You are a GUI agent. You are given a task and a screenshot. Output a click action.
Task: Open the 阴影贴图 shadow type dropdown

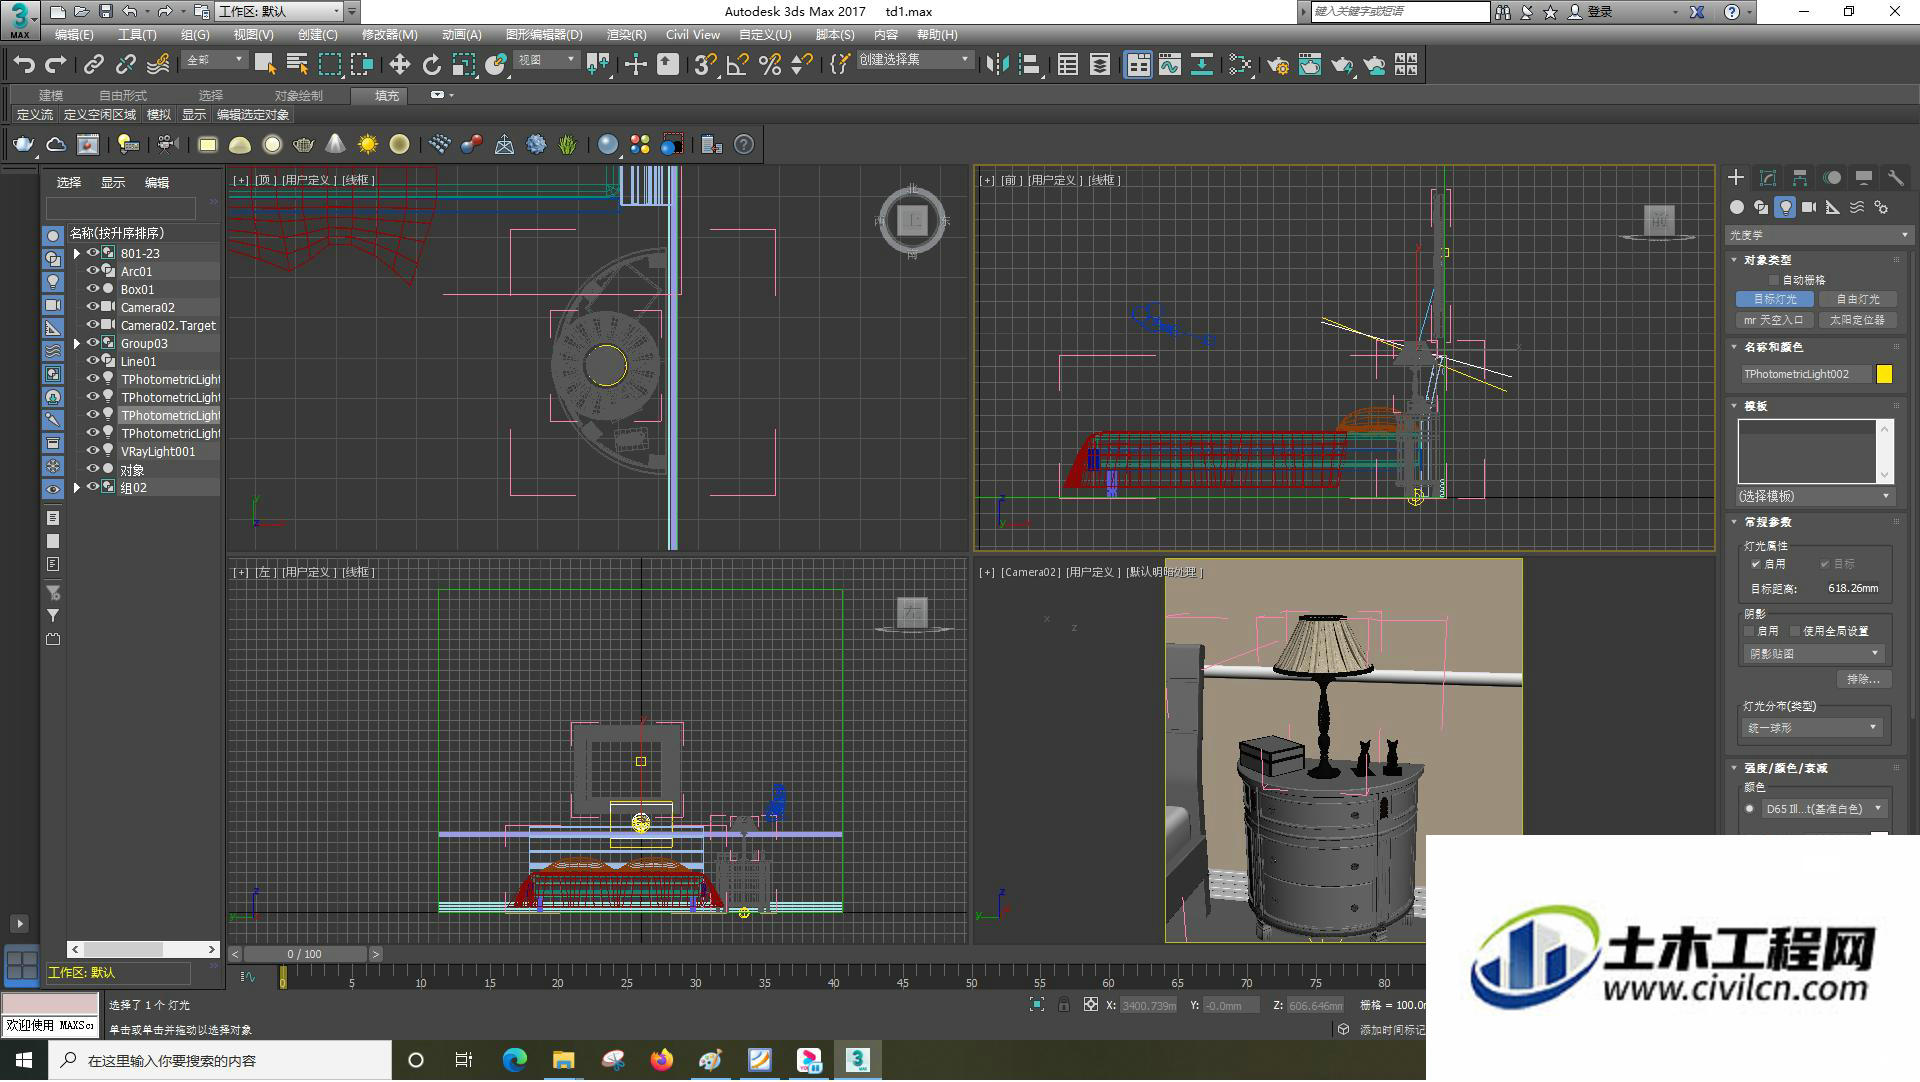coord(1814,653)
